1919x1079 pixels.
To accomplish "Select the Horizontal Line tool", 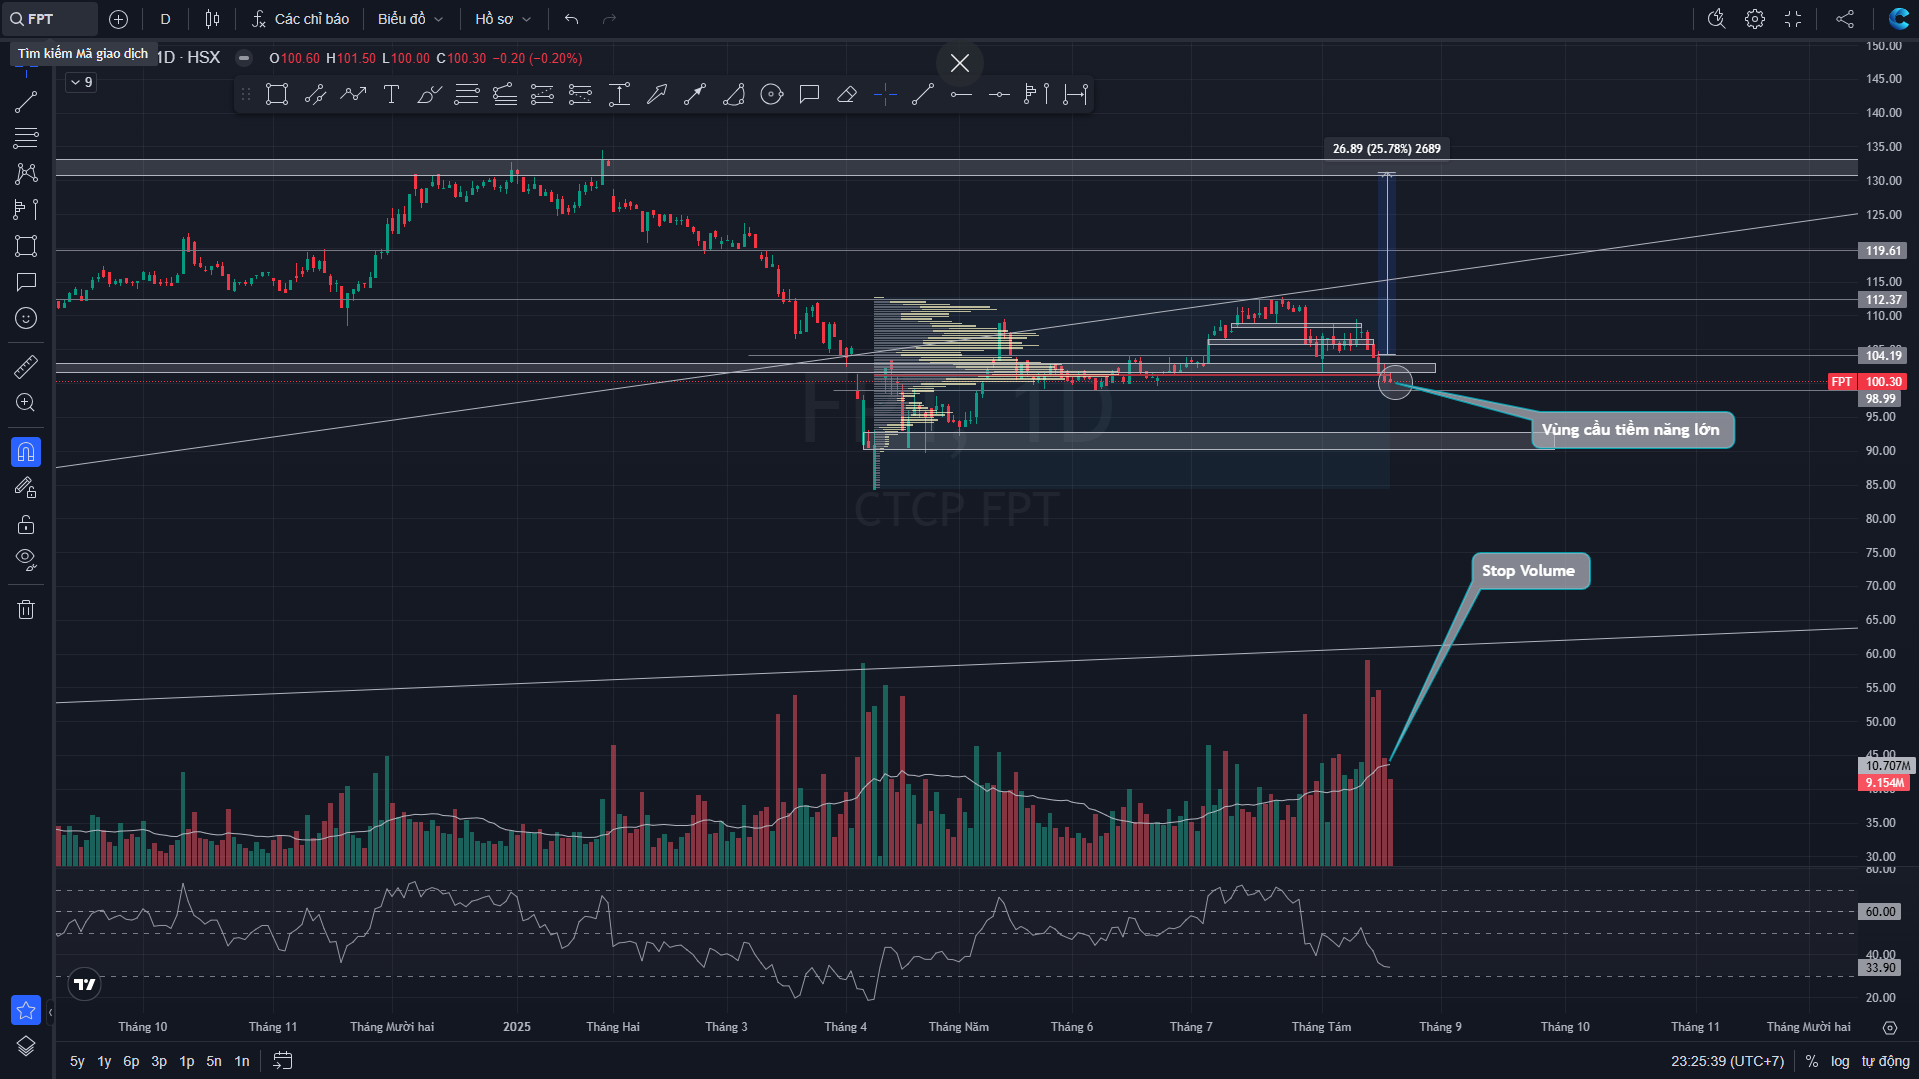I will (999, 95).
